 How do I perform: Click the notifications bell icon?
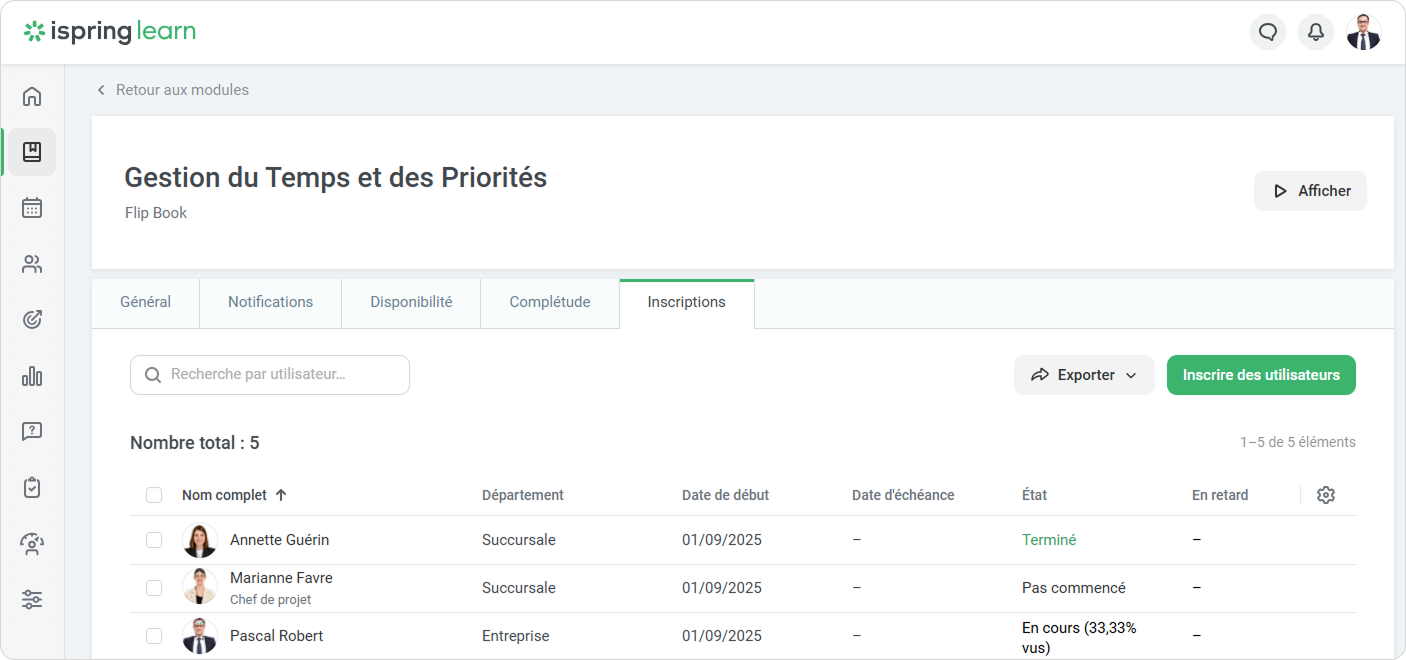1316,32
